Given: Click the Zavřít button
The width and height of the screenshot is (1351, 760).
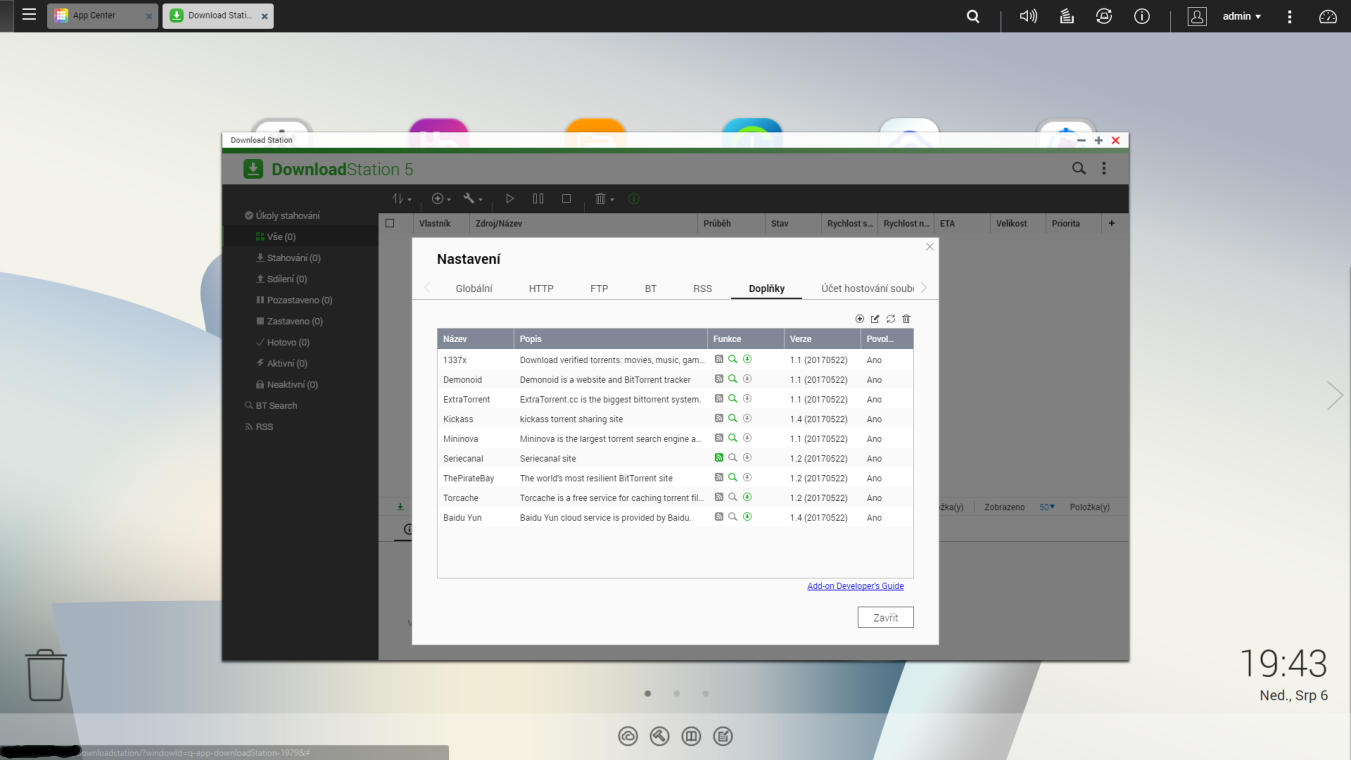Looking at the screenshot, I should coord(886,618).
